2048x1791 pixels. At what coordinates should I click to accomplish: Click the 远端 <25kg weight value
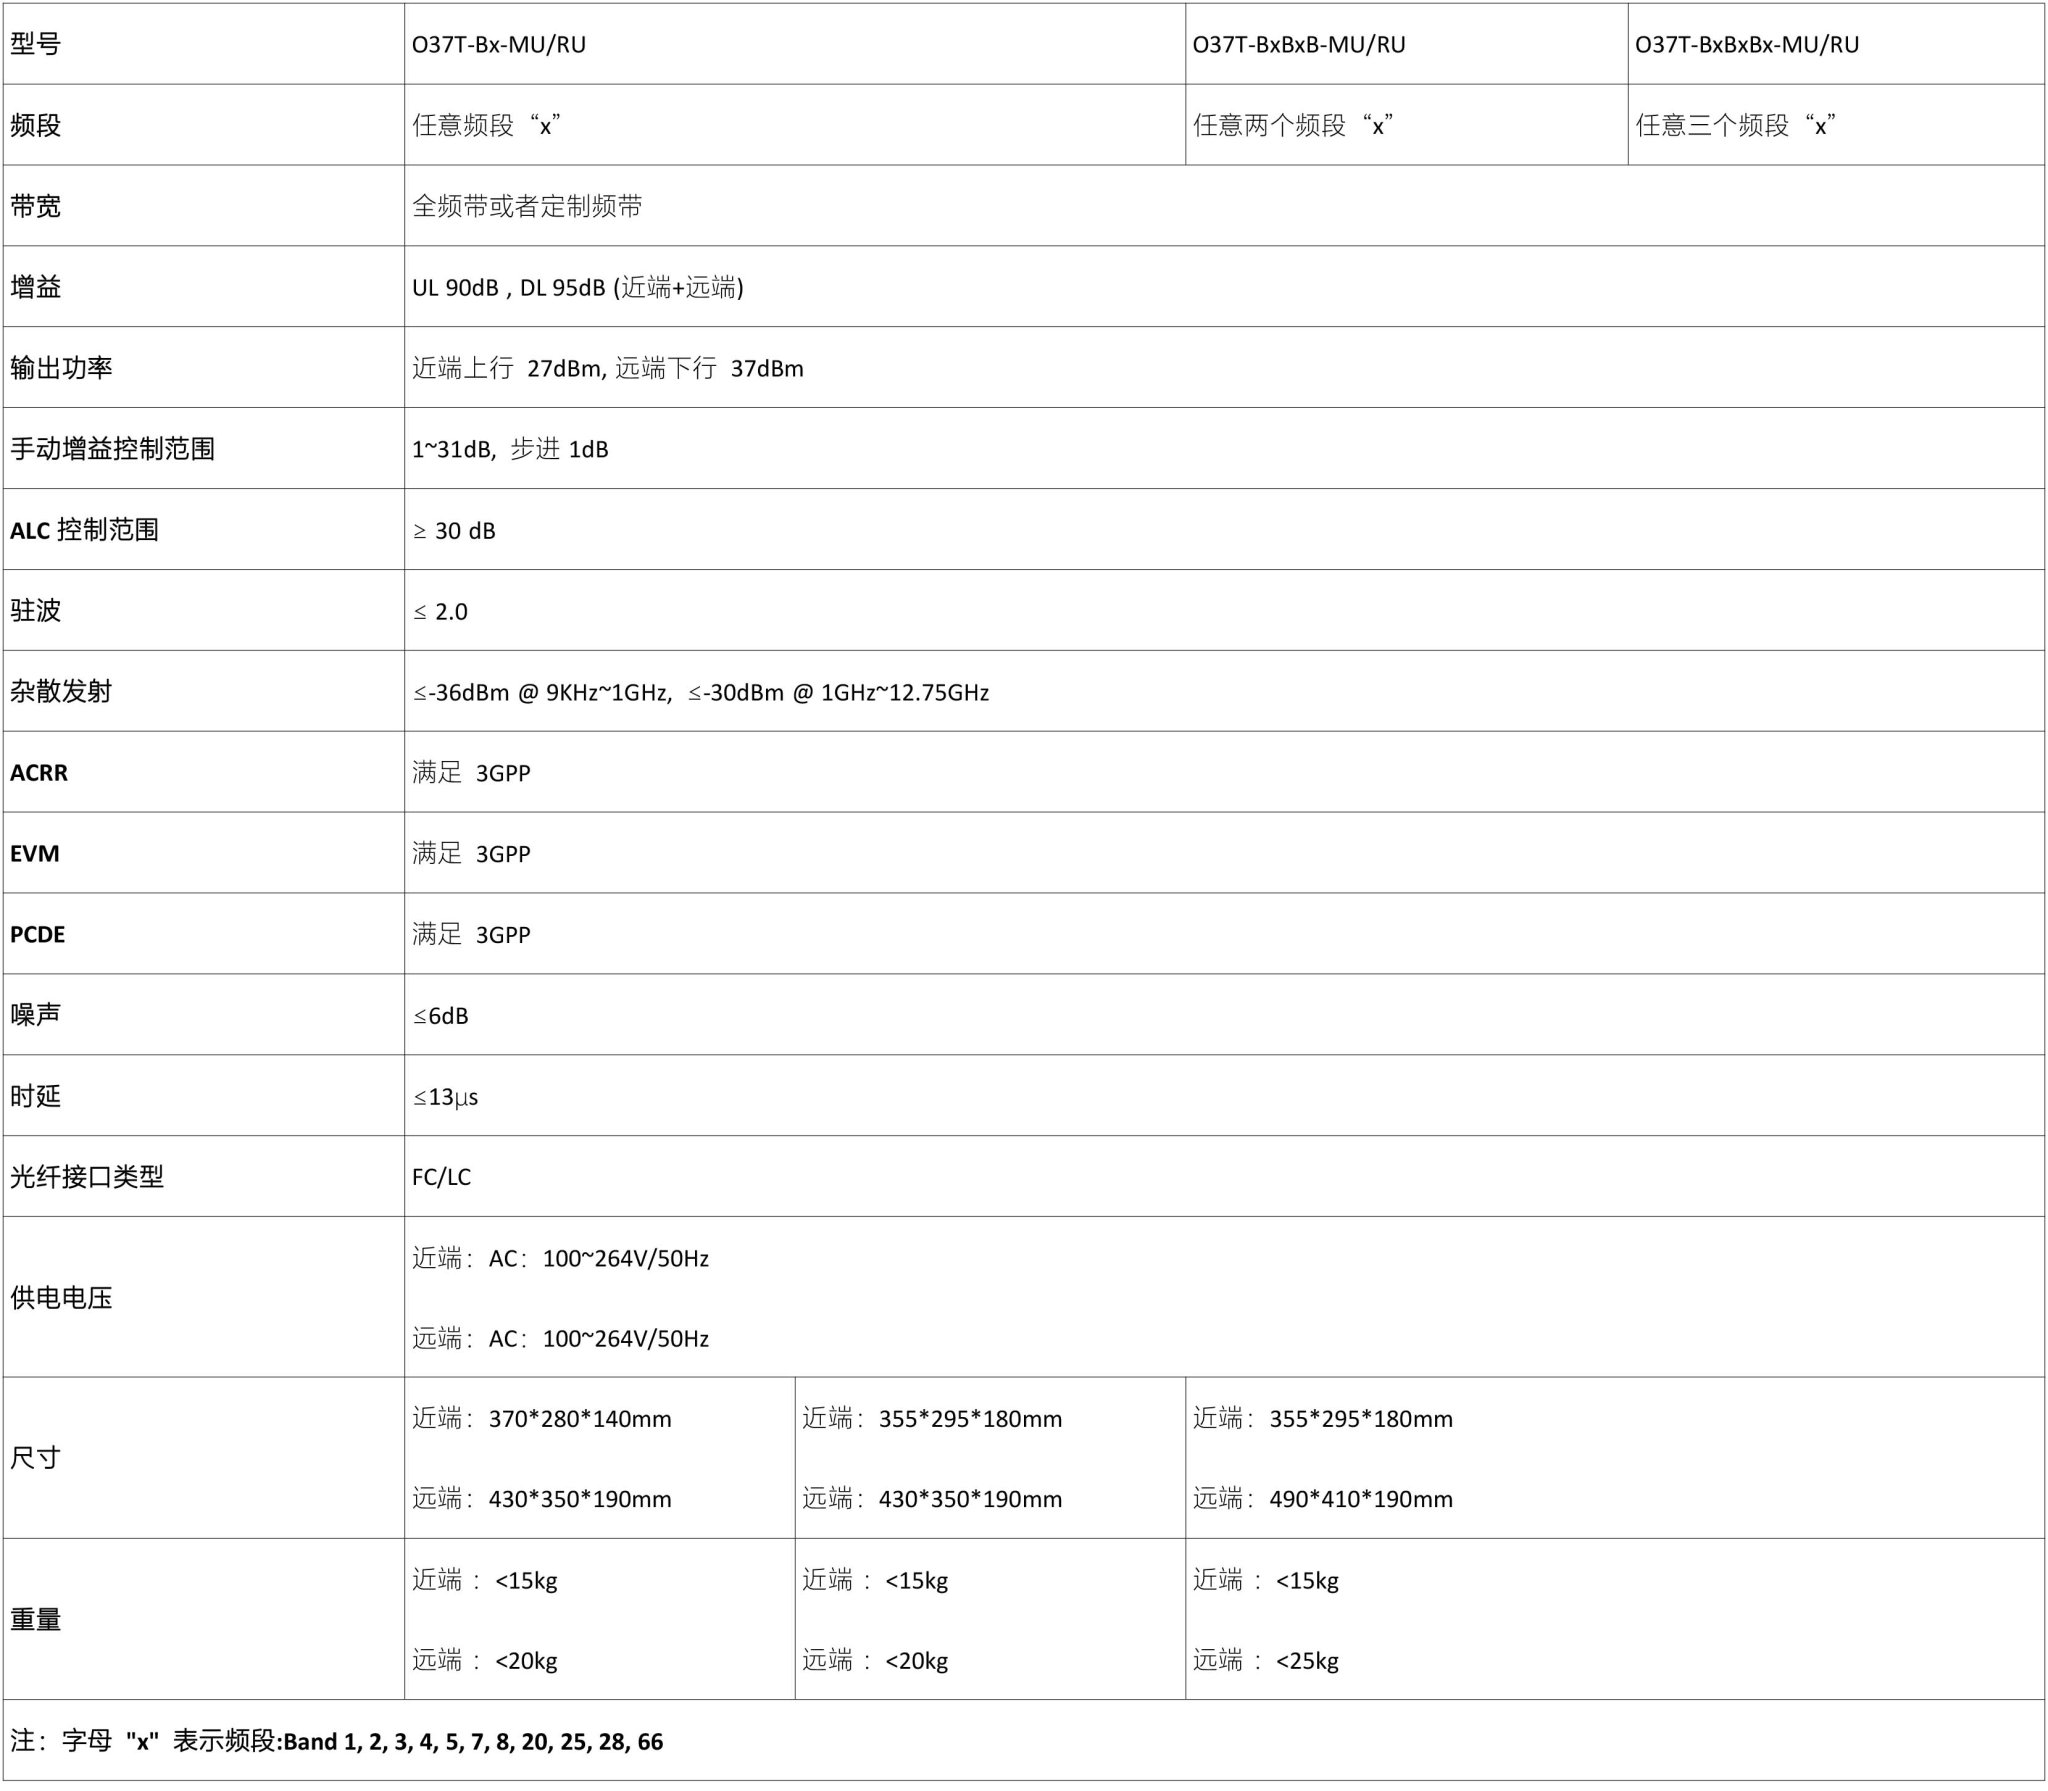(x=1265, y=1661)
